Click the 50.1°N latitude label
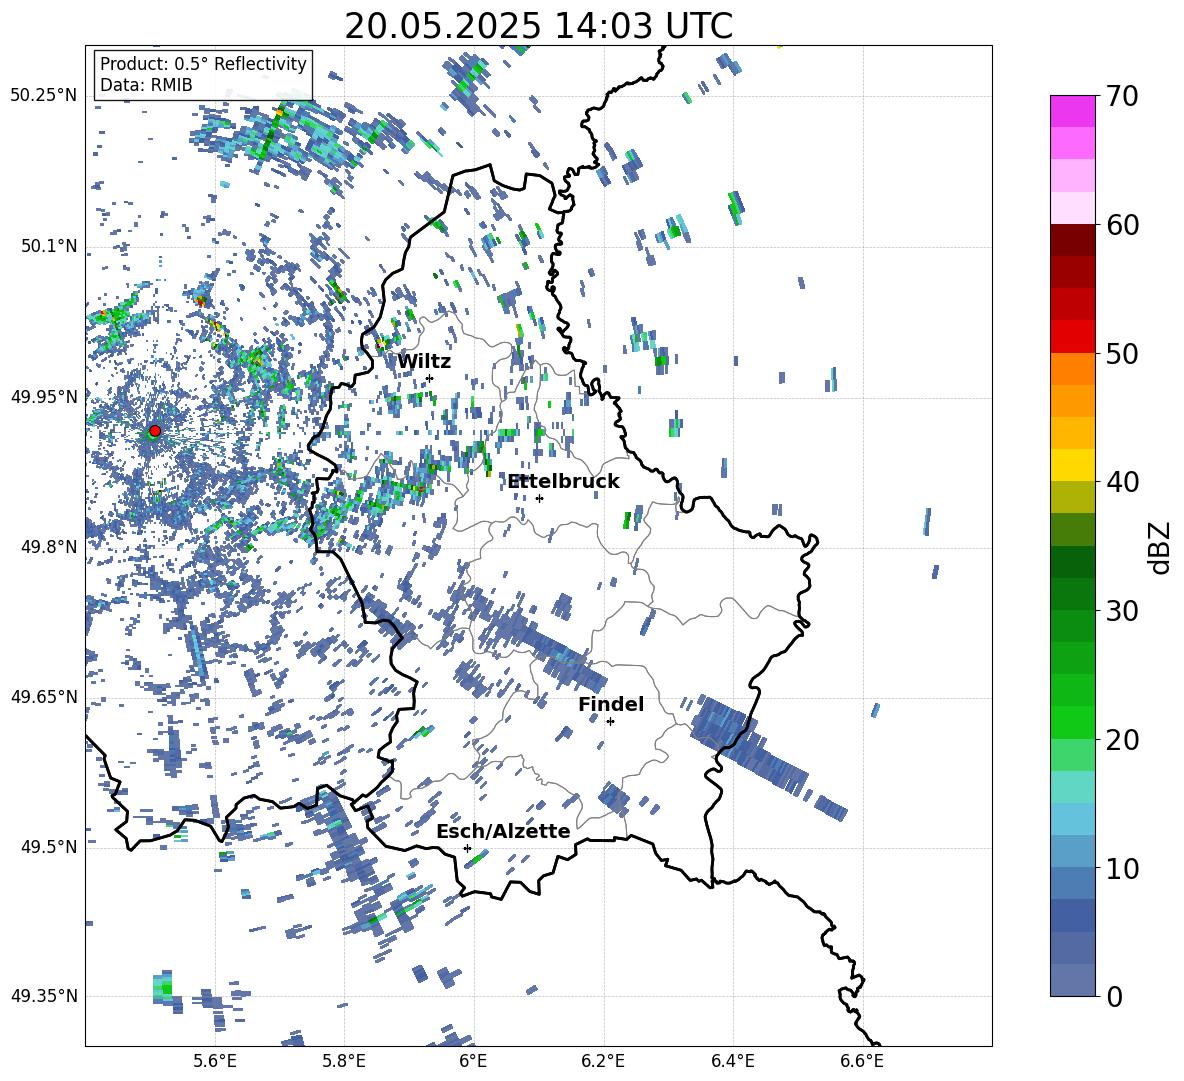Viewport: 1184px width, 1081px height. 49,246
